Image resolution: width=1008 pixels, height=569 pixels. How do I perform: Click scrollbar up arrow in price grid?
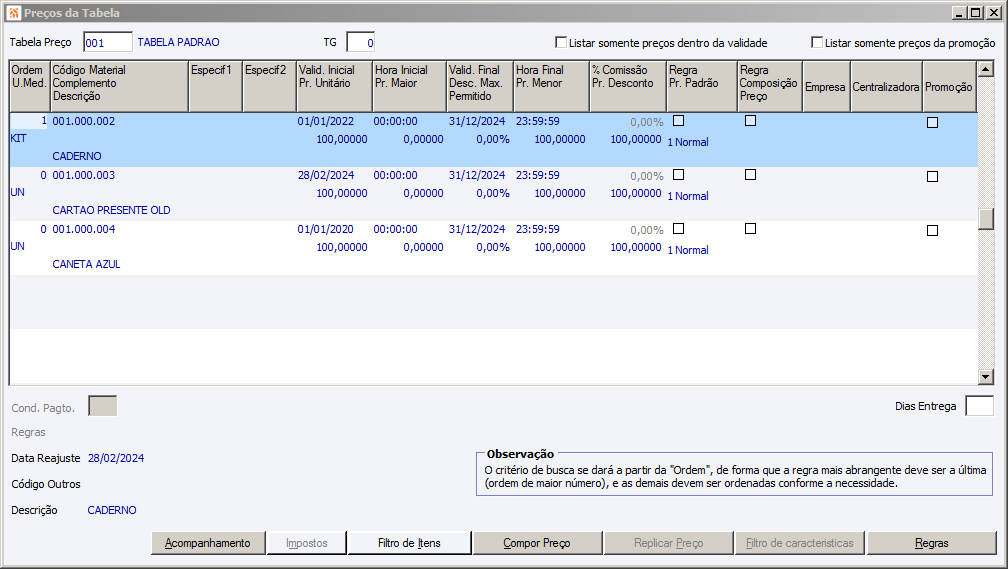coord(986,68)
